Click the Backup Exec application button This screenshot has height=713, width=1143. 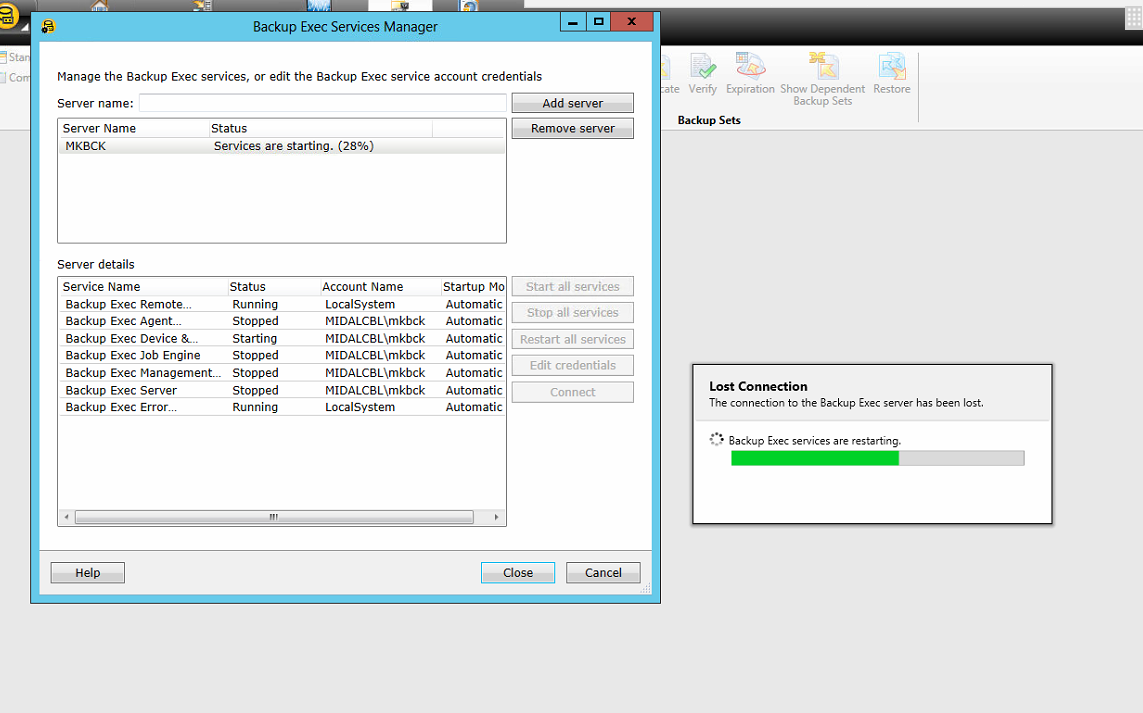(8, 17)
